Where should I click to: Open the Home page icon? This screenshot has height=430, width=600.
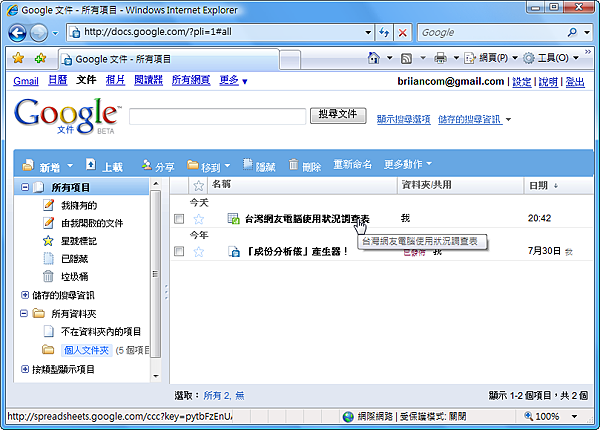373,58
